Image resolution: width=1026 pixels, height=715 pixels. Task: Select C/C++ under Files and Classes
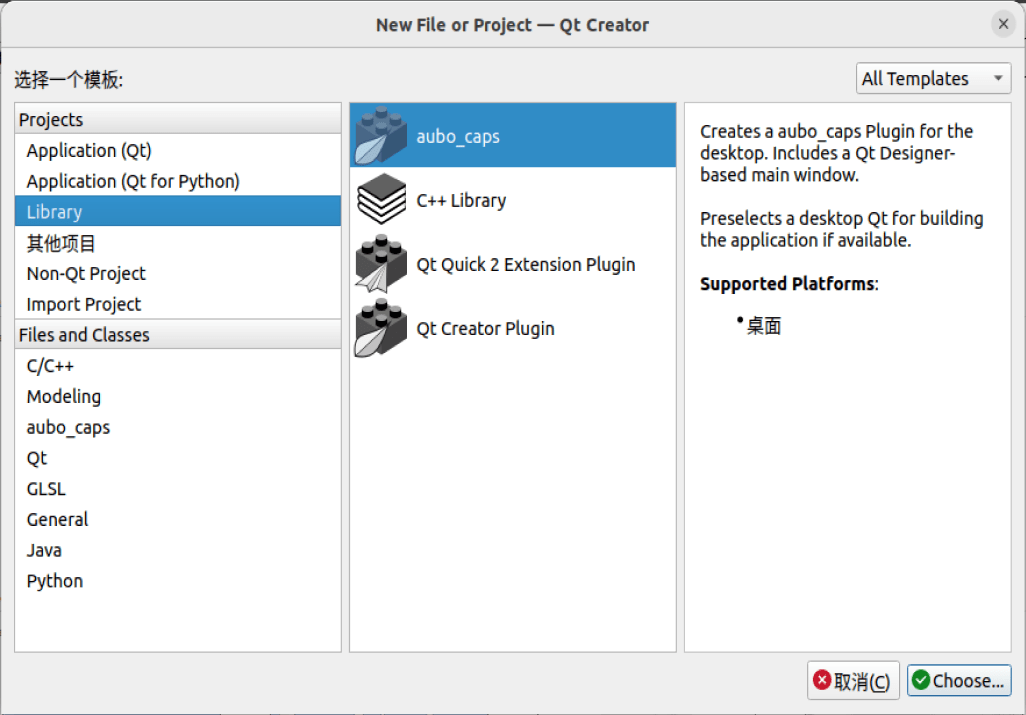coord(178,366)
